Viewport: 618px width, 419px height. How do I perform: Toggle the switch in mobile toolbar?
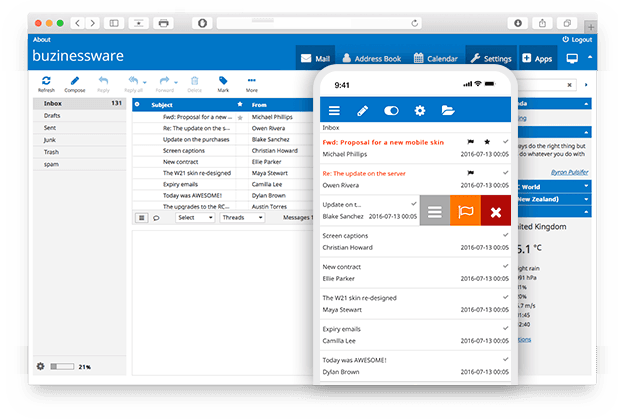391,111
